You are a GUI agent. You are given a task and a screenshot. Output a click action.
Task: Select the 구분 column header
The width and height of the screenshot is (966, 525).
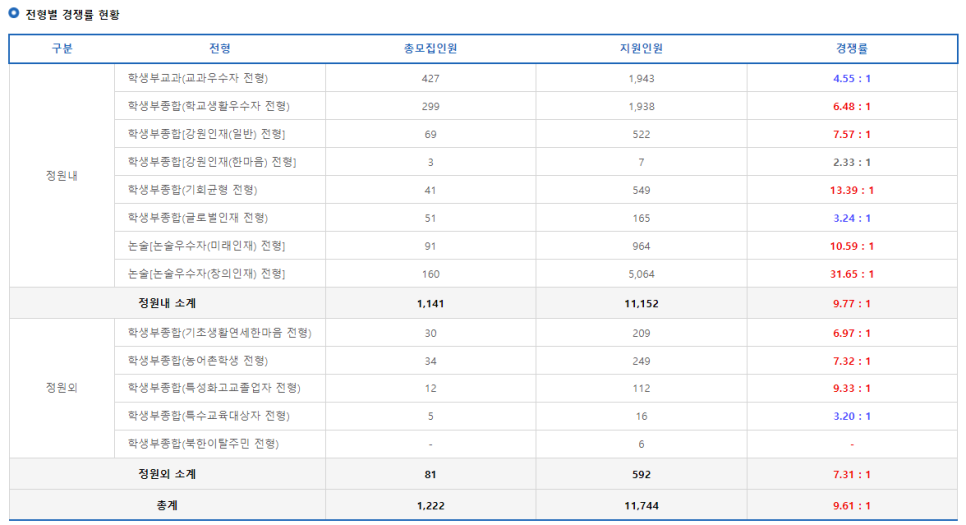62,48
